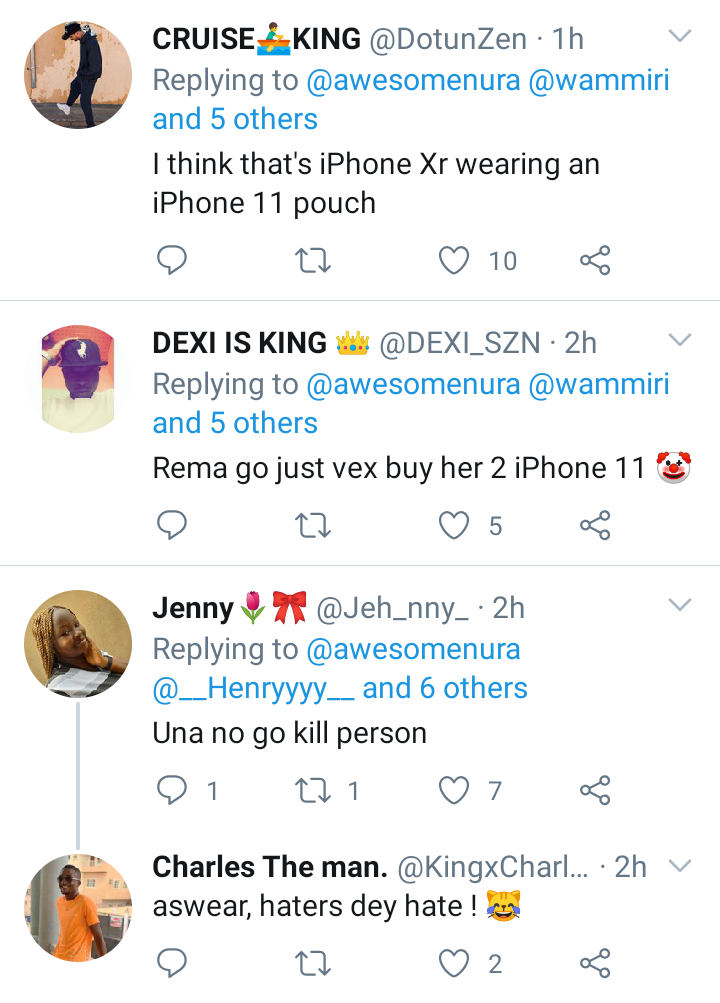
Task: Share DotunZen's tweet
Action: [595, 261]
